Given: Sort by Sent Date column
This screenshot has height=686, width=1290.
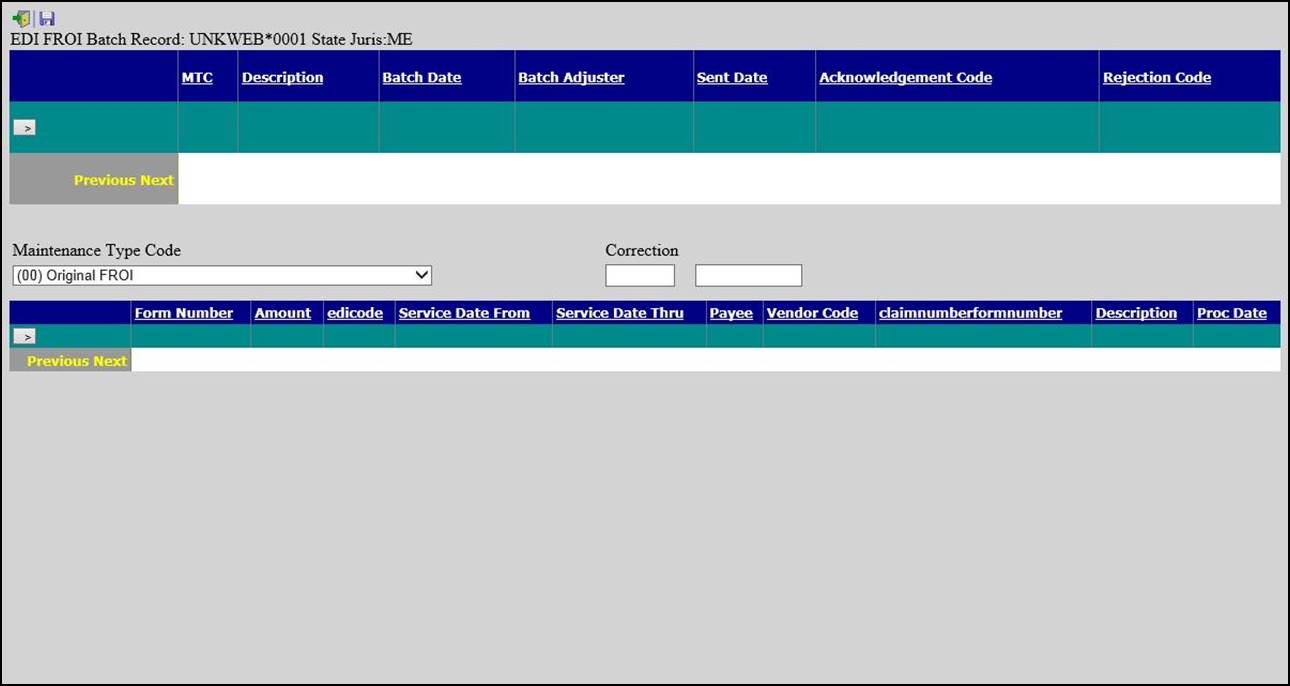Looking at the screenshot, I should 732,77.
